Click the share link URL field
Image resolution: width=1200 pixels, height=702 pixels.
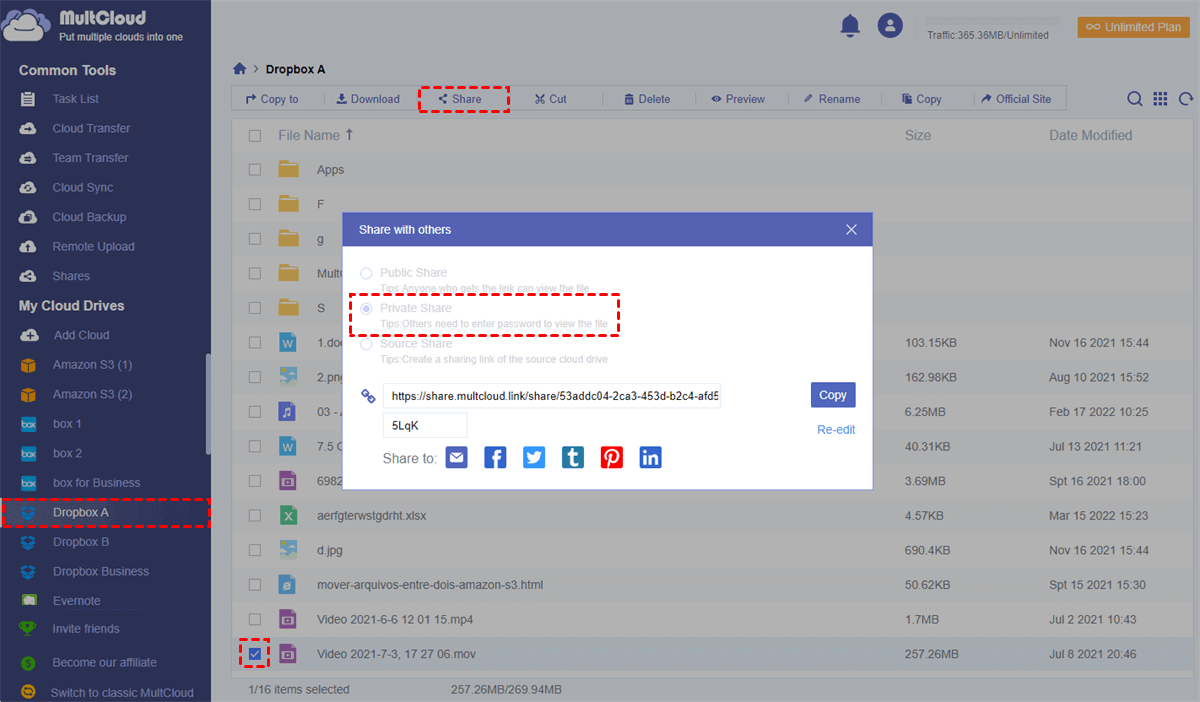pos(551,395)
